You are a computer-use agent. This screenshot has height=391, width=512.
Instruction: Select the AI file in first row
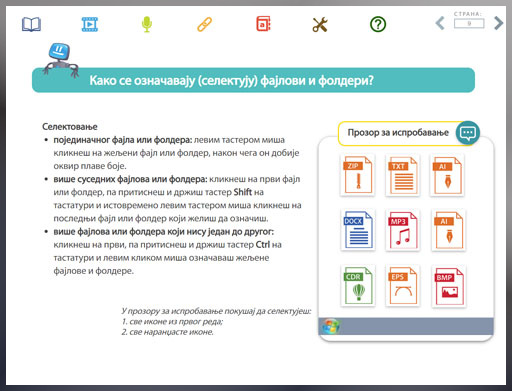click(447, 175)
